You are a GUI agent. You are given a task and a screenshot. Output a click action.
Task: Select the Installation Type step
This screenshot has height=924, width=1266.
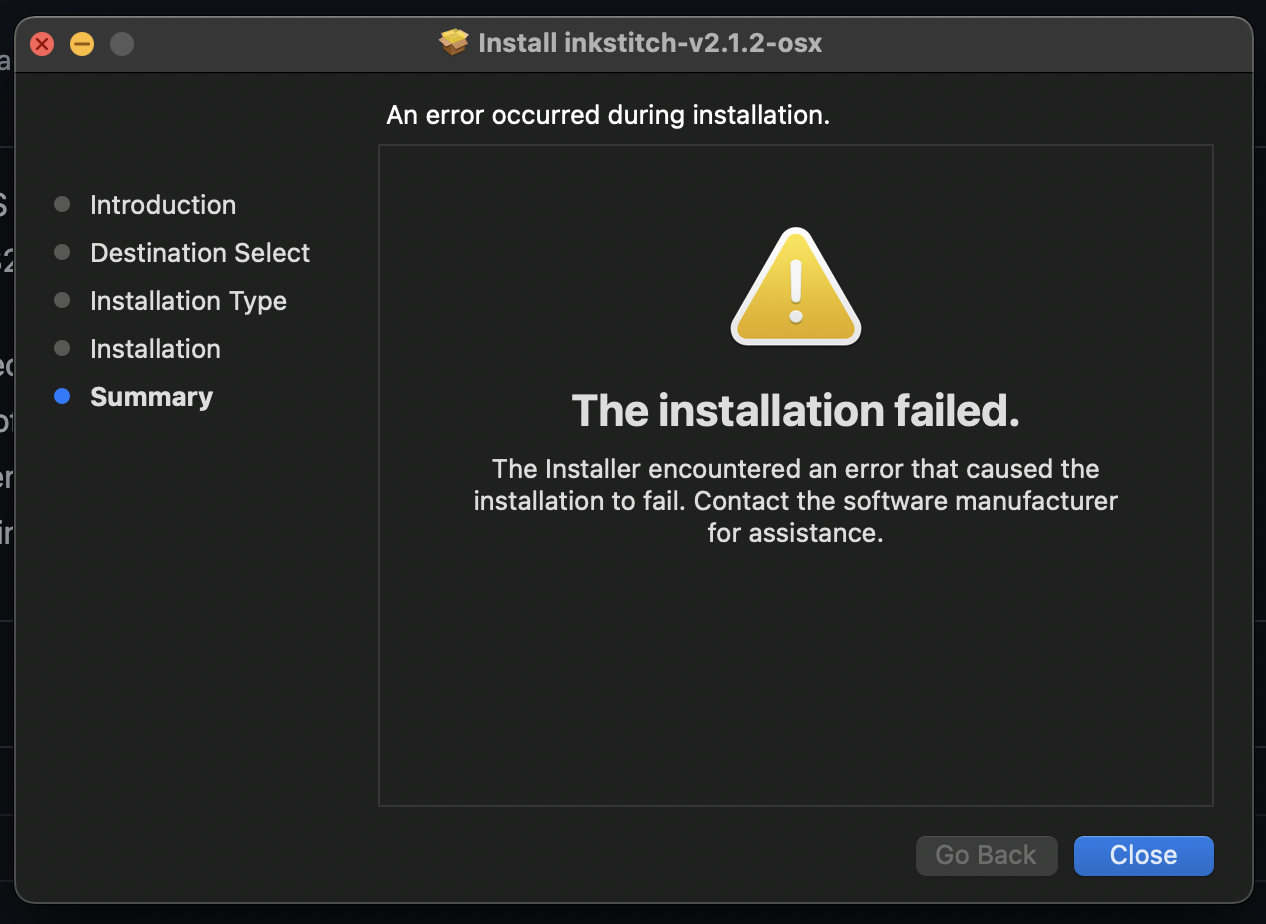(x=188, y=300)
